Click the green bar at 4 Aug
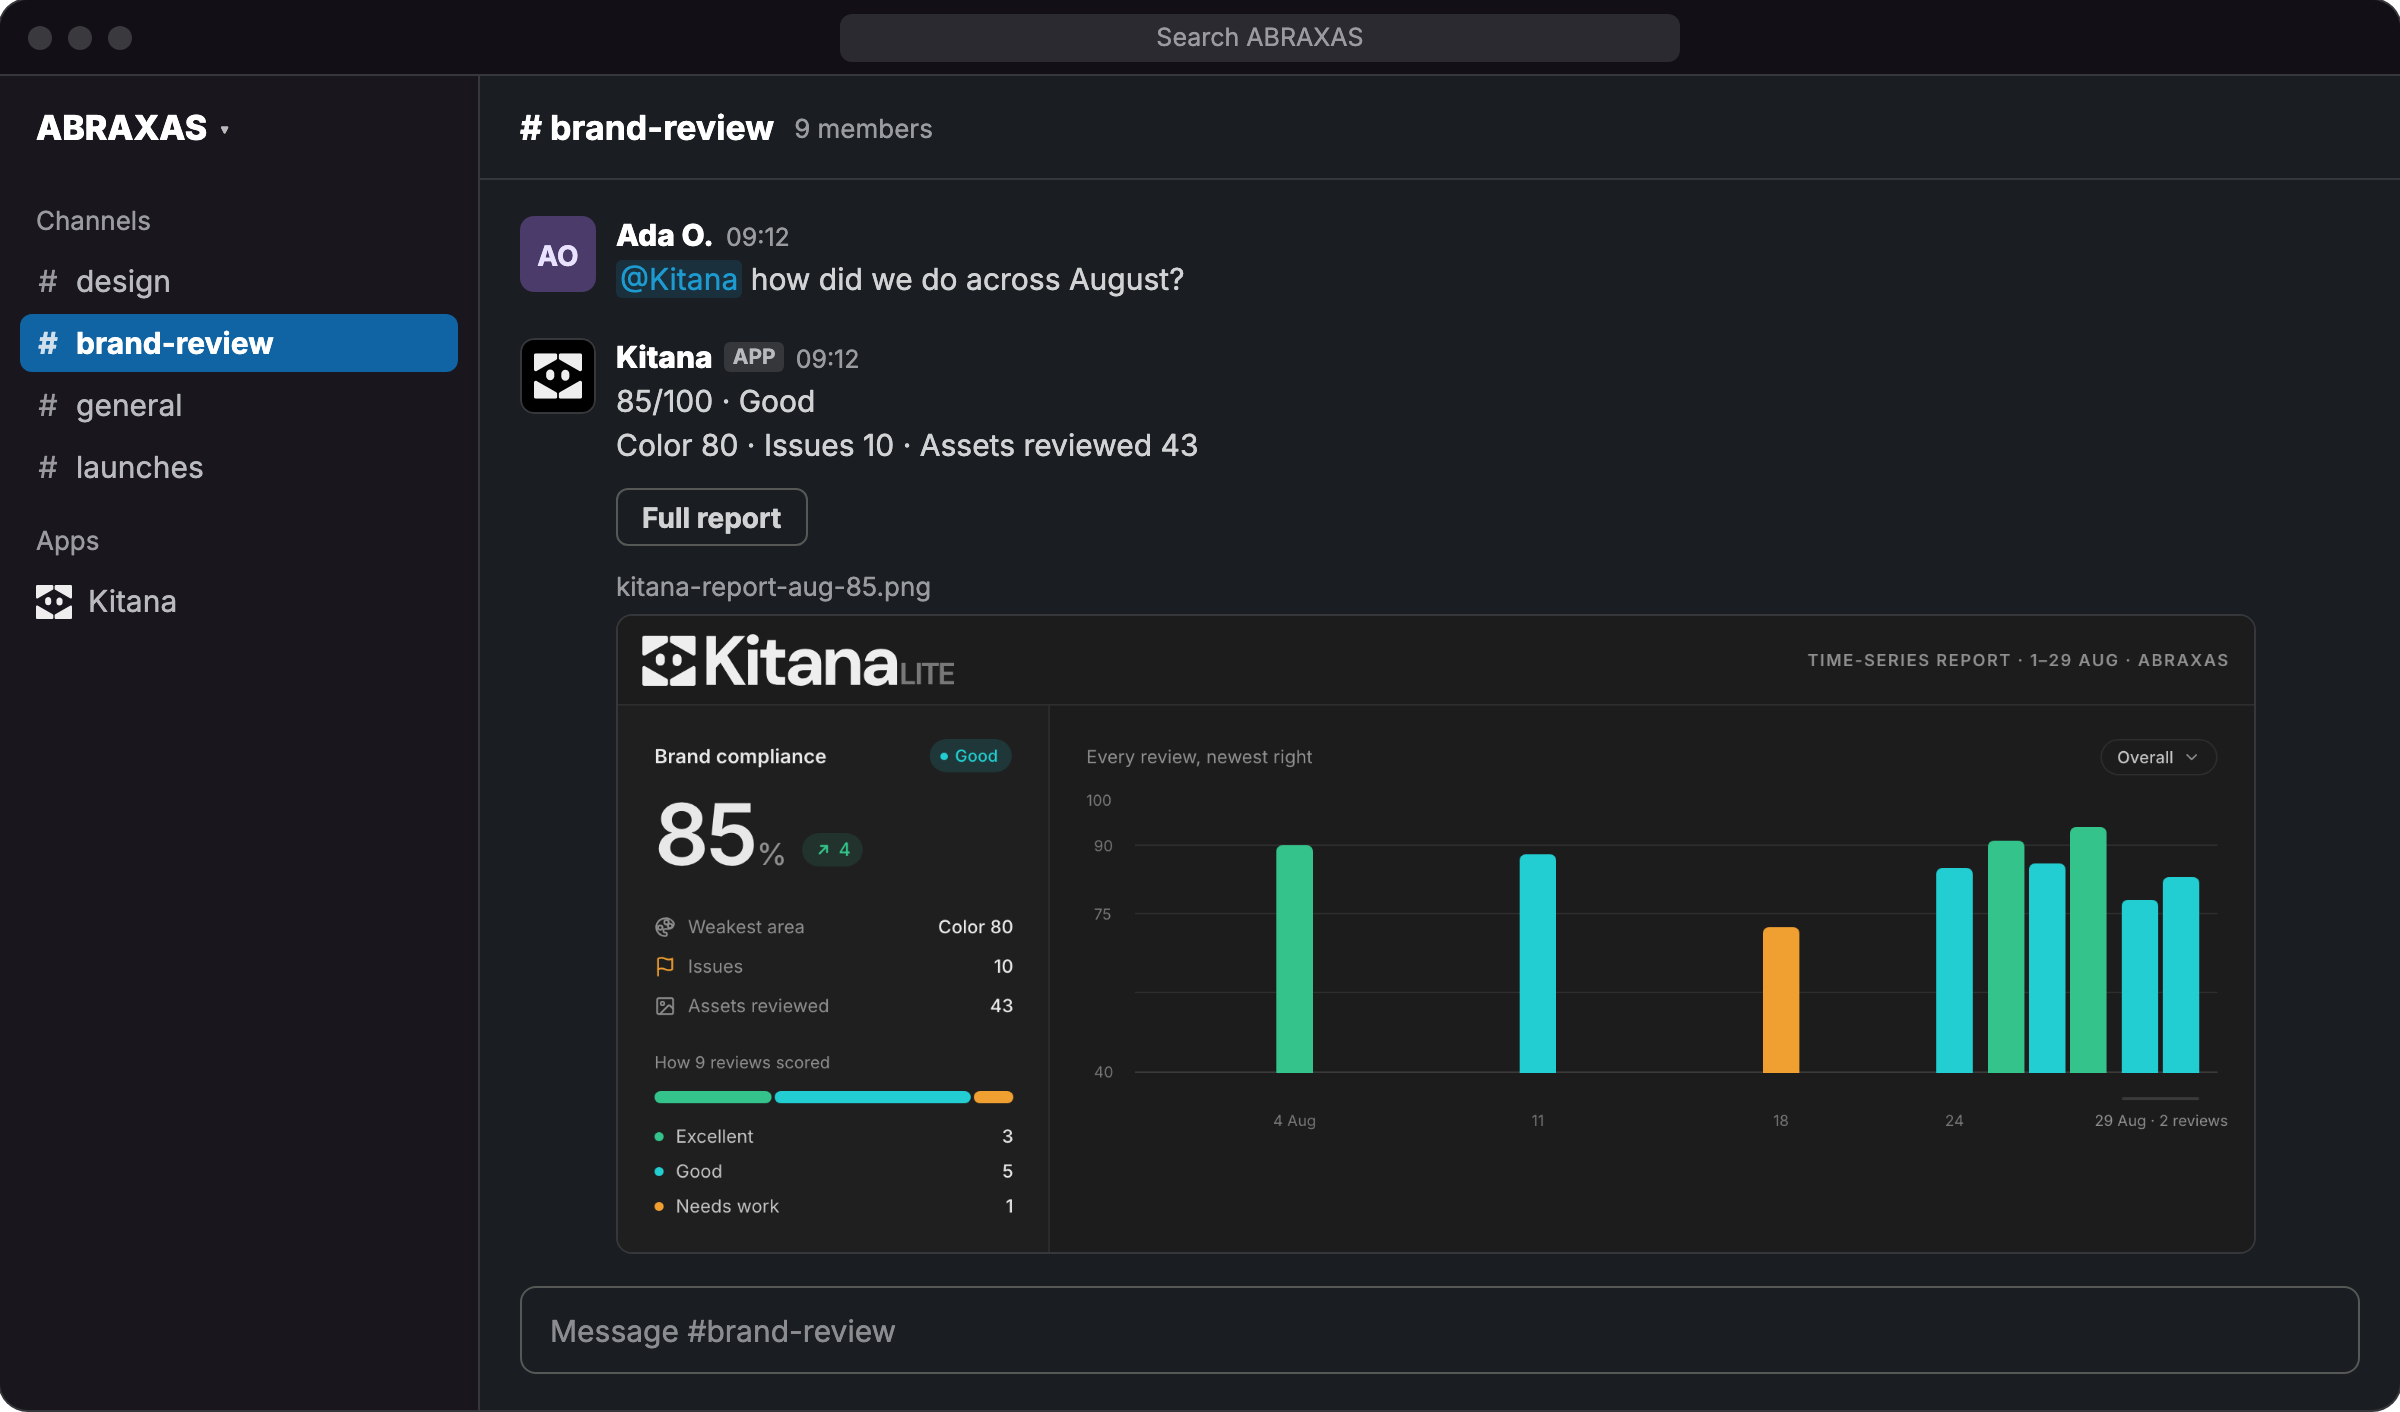Viewport: 2400px width, 1412px height. (x=1294, y=959)
